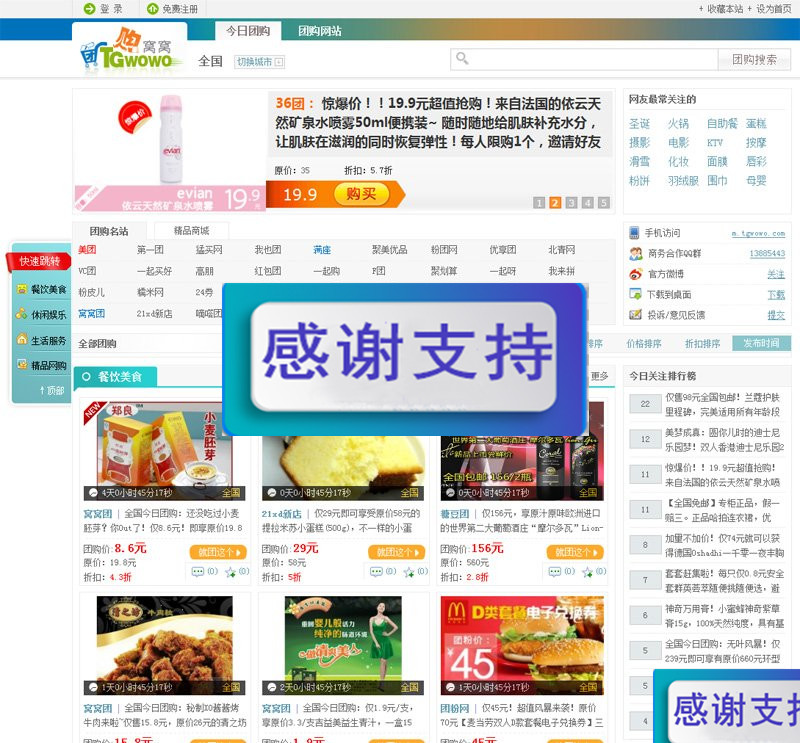Sort deals by 折扣排序

[x=703, y=343]
